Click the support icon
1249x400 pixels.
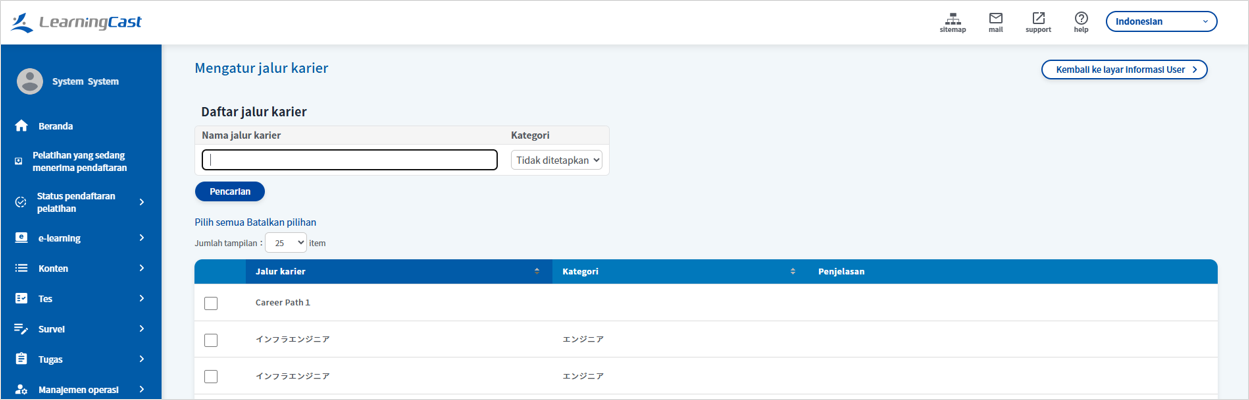tap(1038, 19)
